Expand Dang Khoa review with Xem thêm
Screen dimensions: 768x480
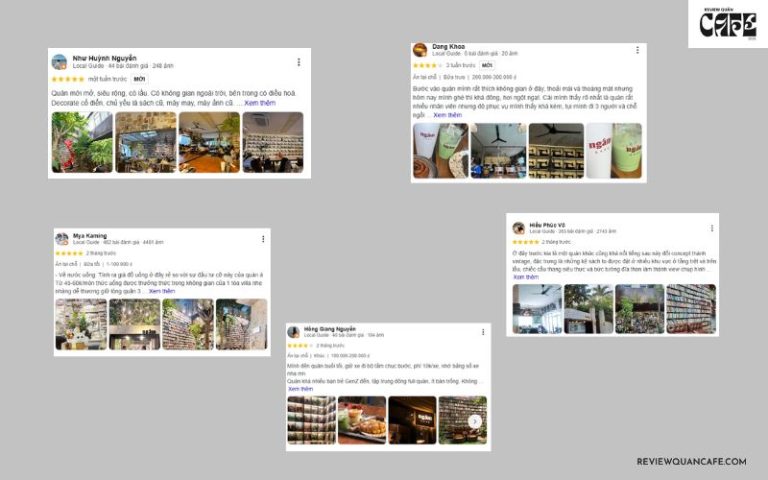447,115
